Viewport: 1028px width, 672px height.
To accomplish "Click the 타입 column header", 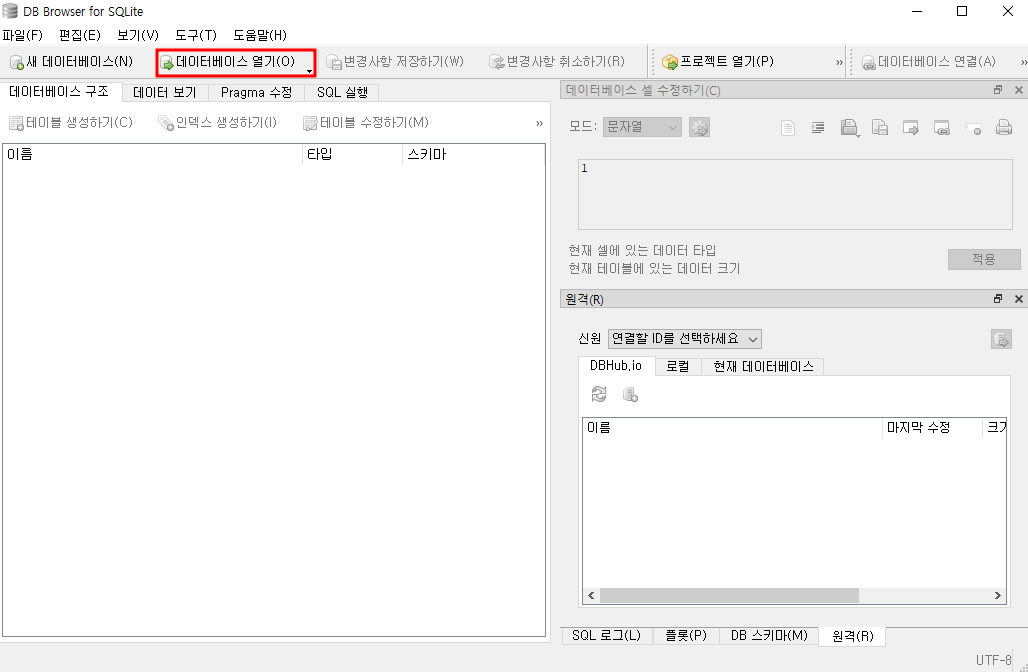I will click(352, 155).
